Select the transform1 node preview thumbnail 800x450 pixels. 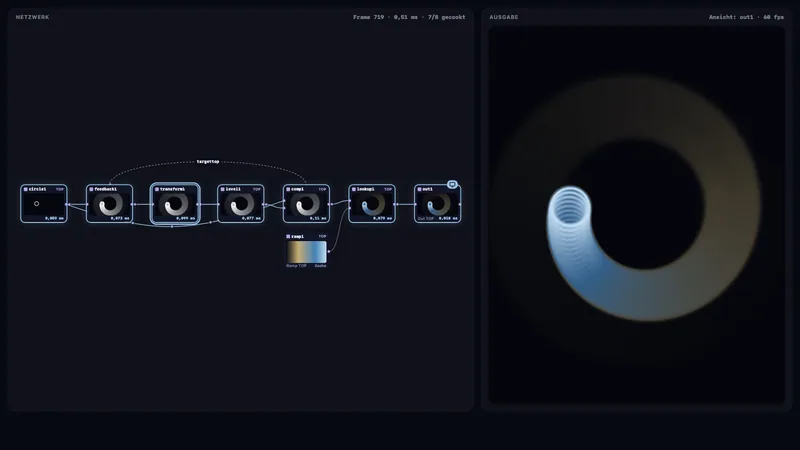point(175,204)
